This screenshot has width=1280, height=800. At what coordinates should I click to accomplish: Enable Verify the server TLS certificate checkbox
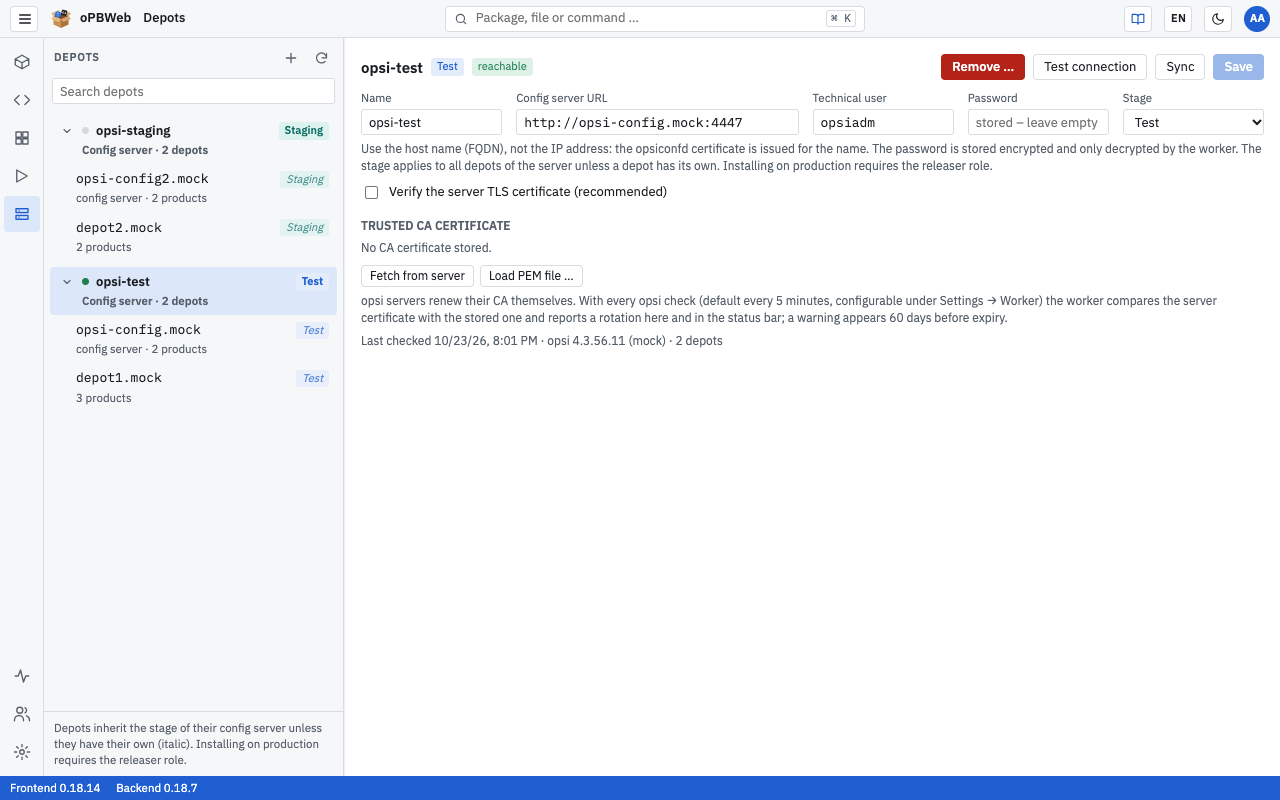click(x=372, y=192)
